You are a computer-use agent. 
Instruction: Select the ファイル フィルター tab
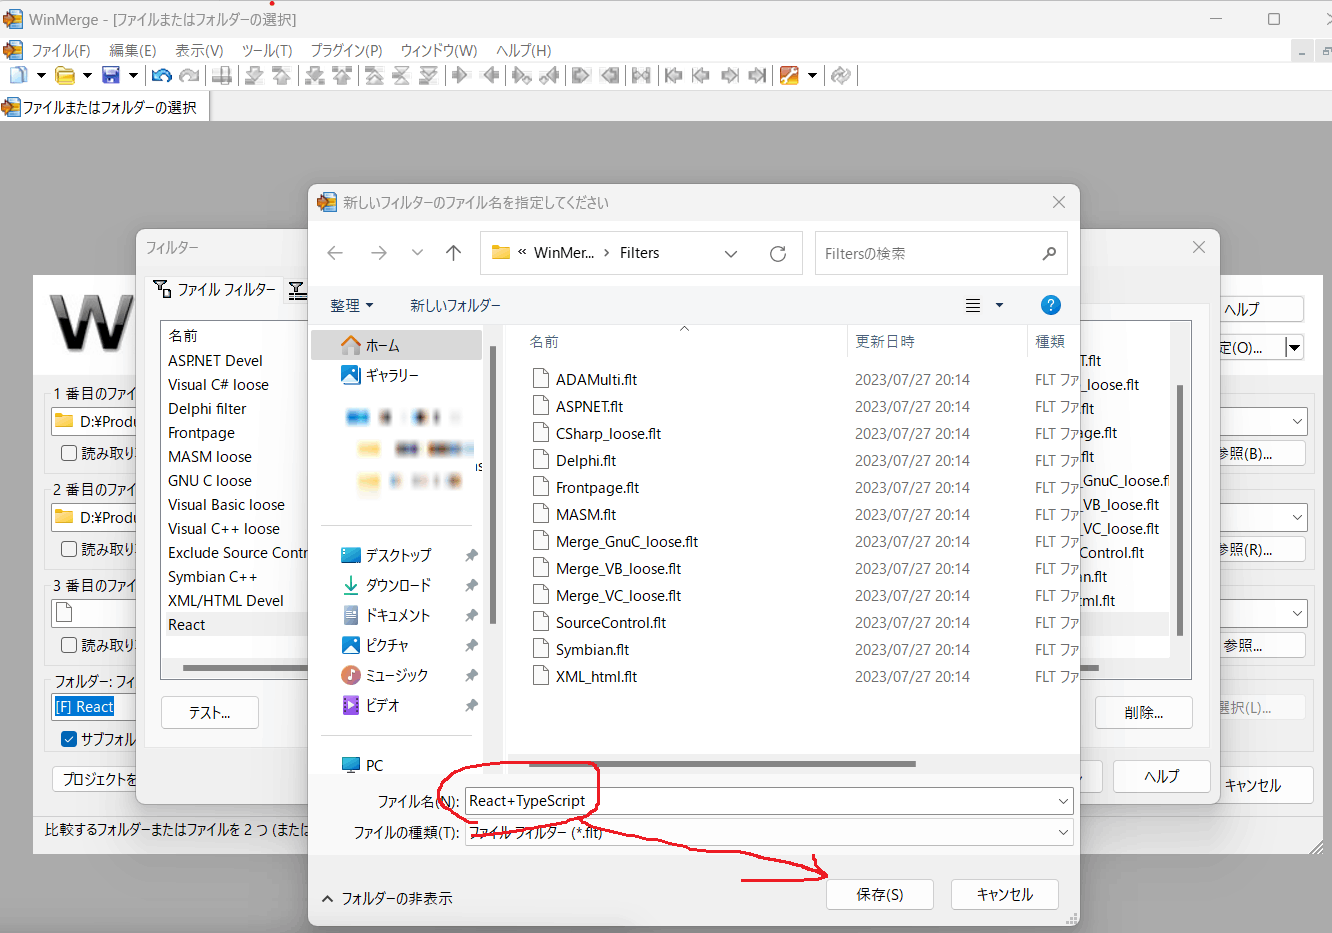pos(215,289)
